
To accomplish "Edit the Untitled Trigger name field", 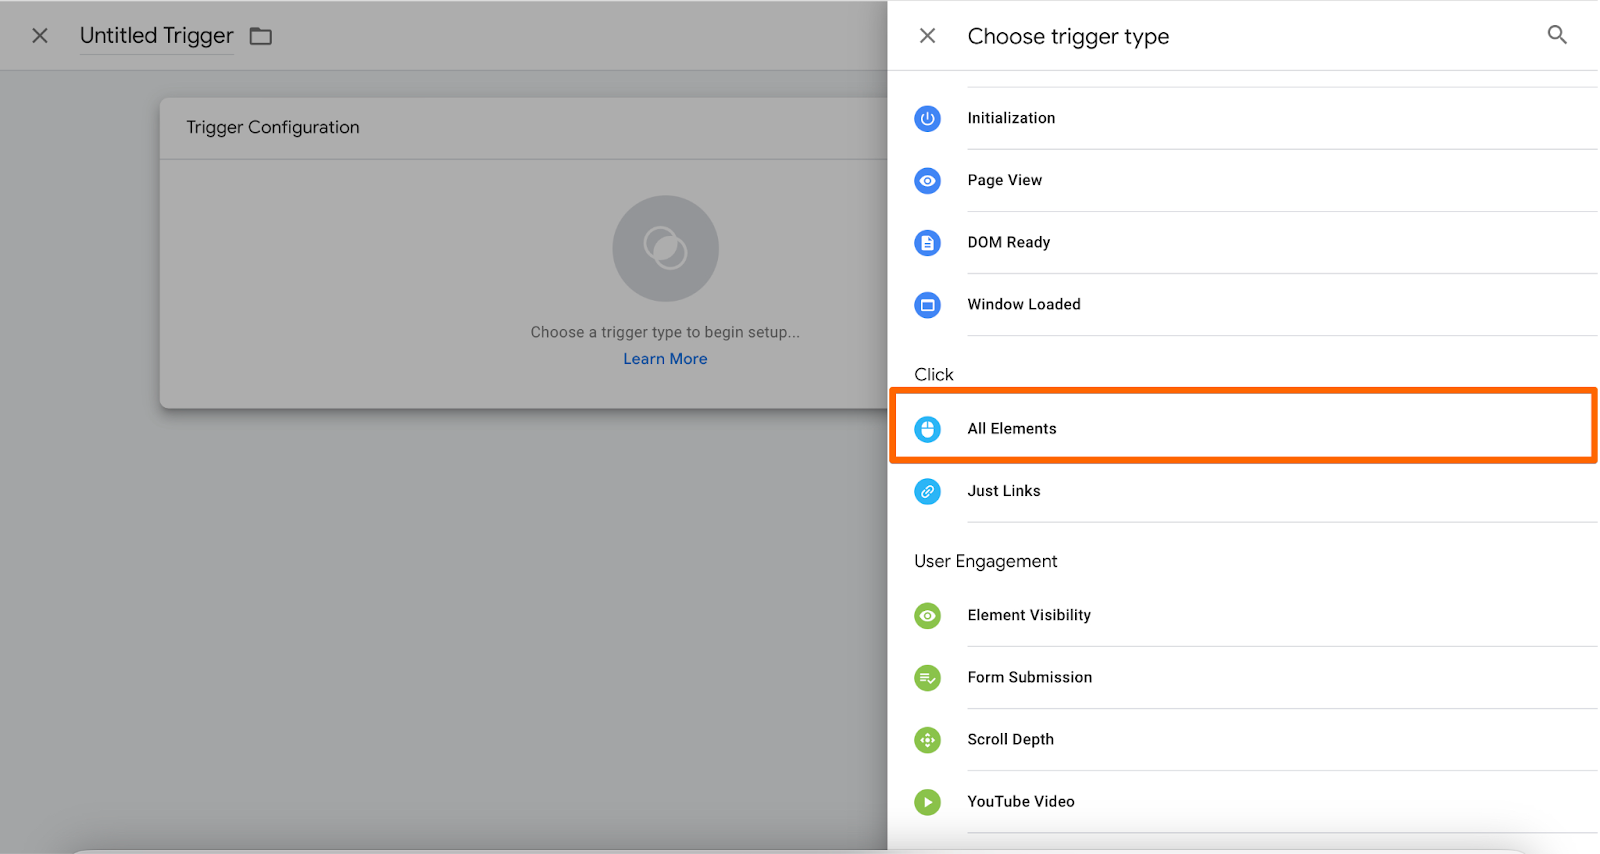I will coord(156,36).
